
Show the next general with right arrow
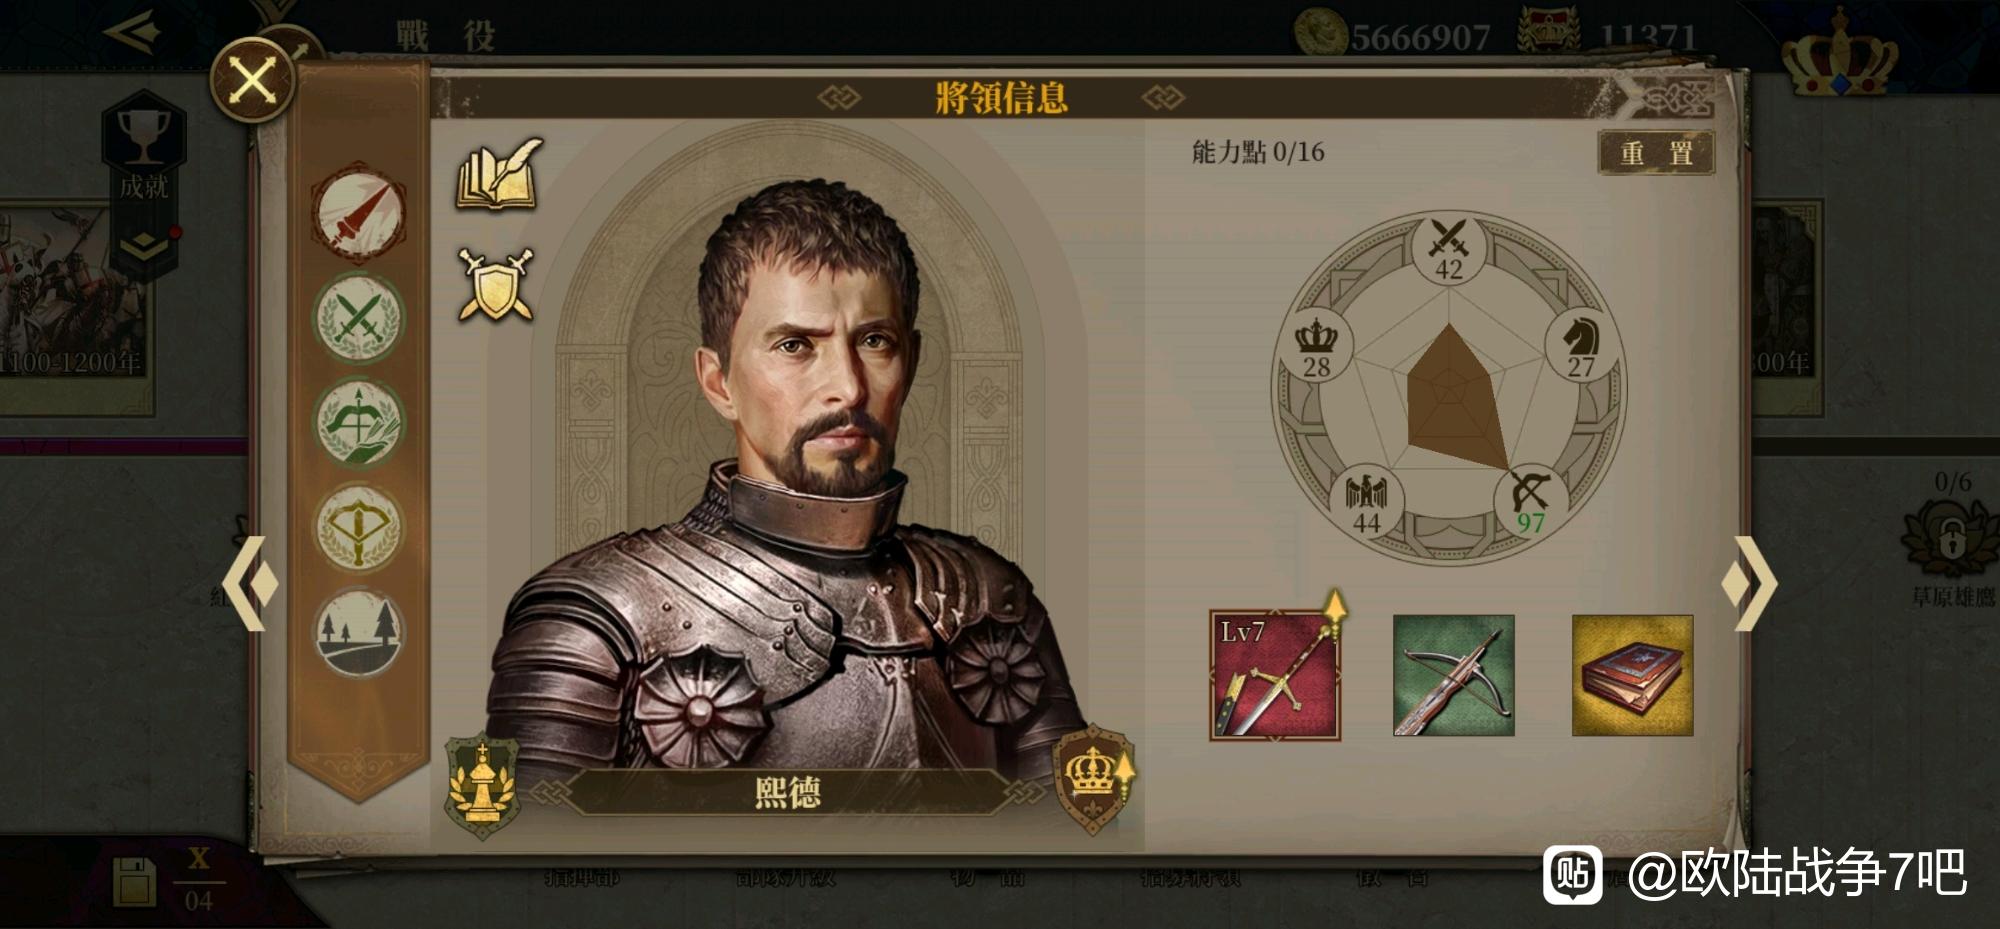point(1749,583)
